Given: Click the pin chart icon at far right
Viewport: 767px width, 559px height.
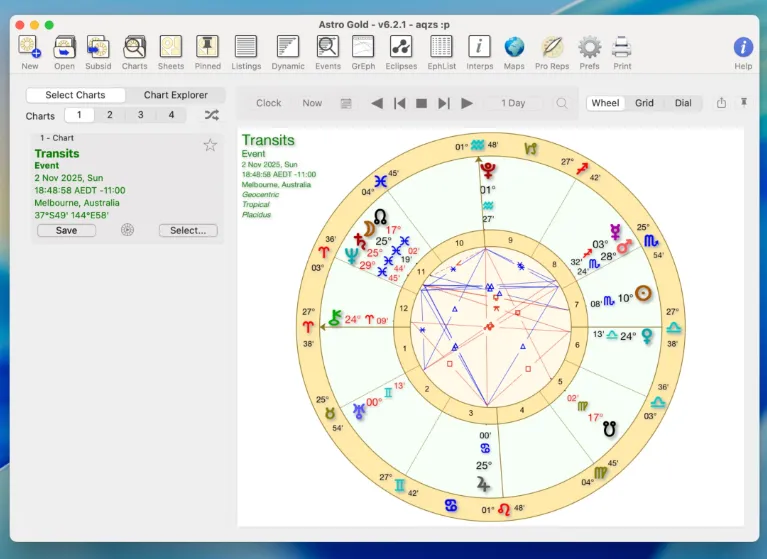Looking at the screenshot, I should (x=744, y=102).
